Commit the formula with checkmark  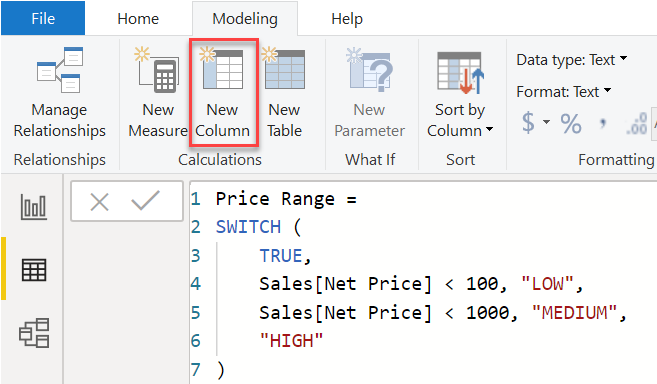145,200
